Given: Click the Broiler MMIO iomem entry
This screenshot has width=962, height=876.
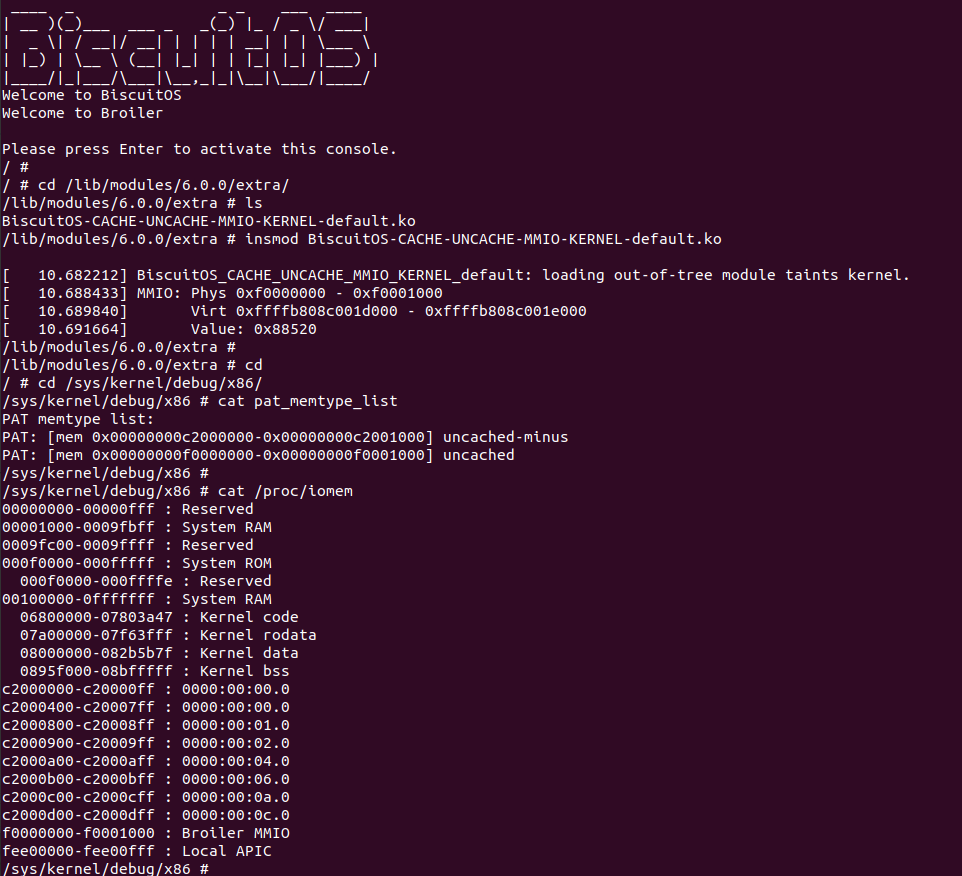Looking at the screenshot, I should coord(146,833).
